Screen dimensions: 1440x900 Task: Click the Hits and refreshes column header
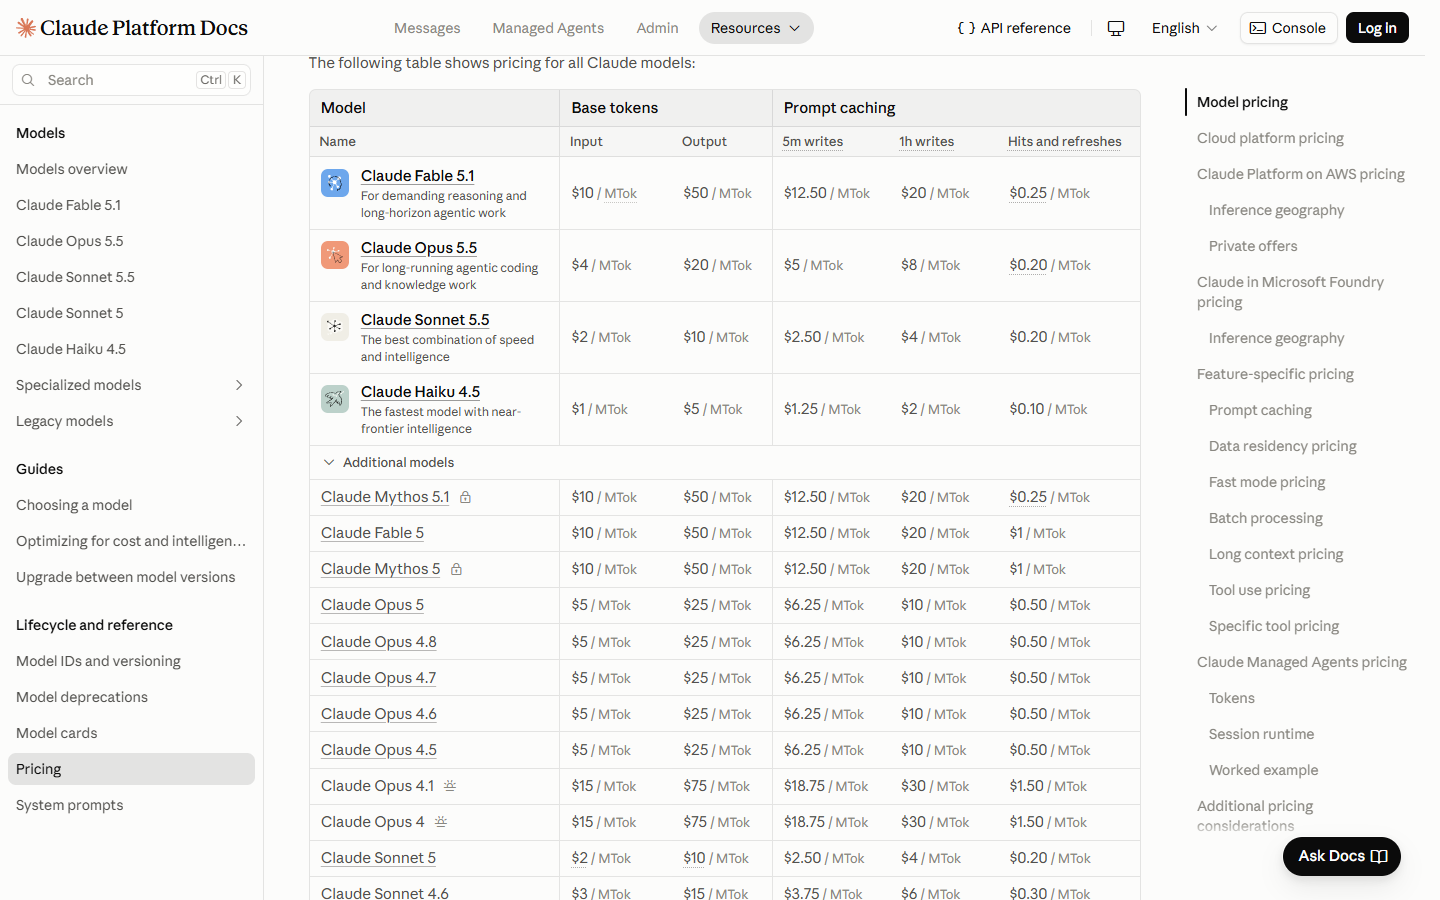tap(1064, 142)
